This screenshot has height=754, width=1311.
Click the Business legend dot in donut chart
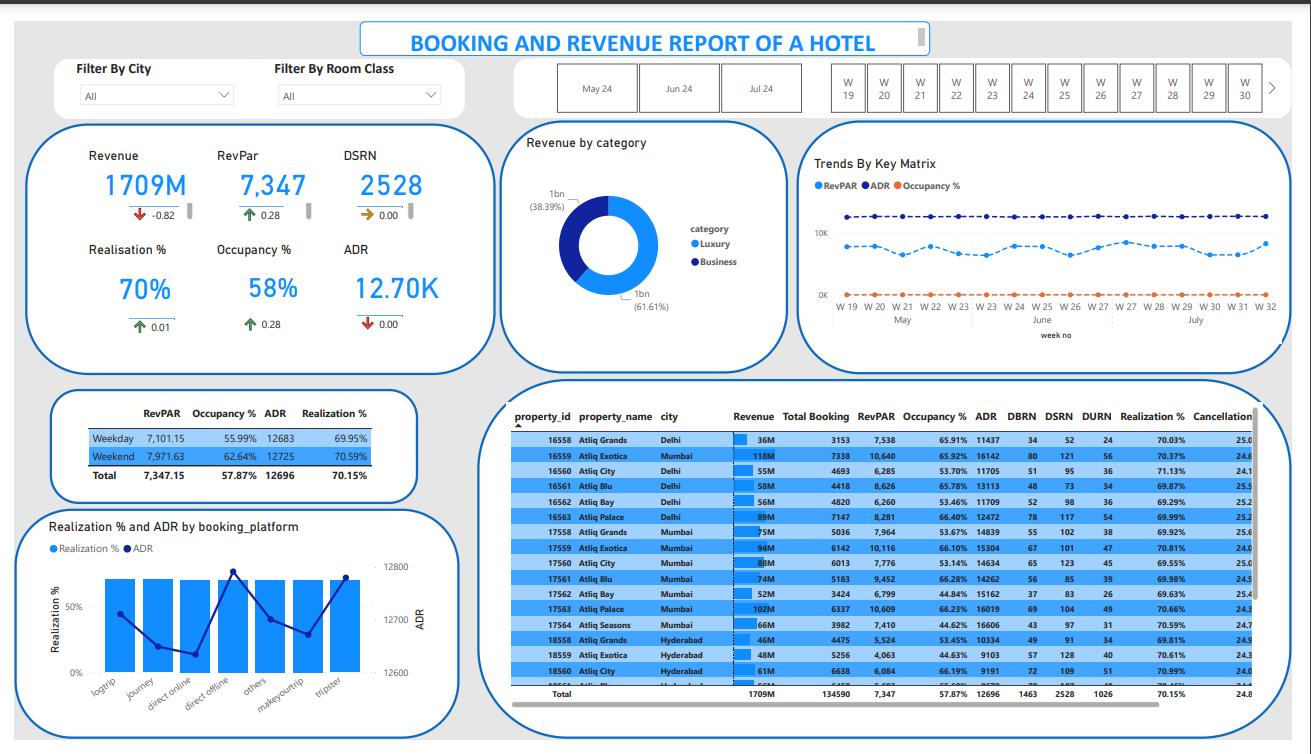pos(694,262)
